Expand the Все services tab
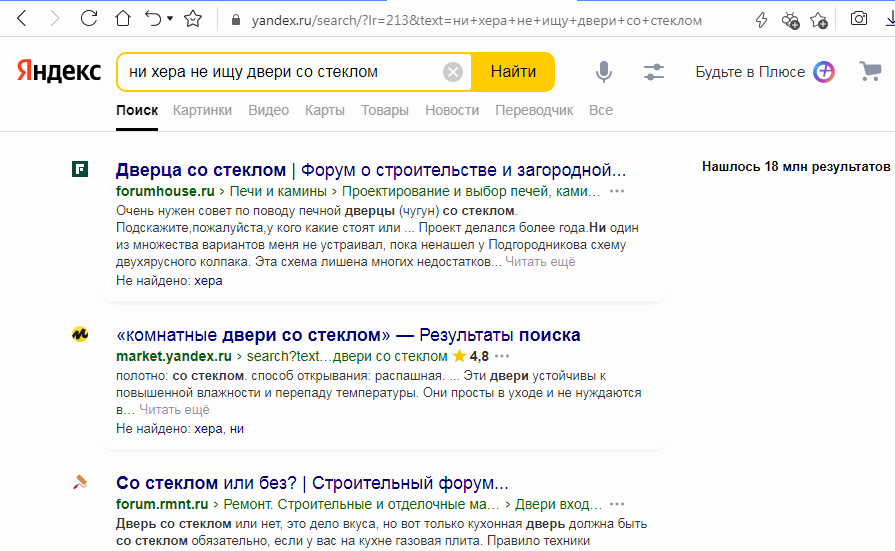Screen dimensions: 895x551 point(601,110)
